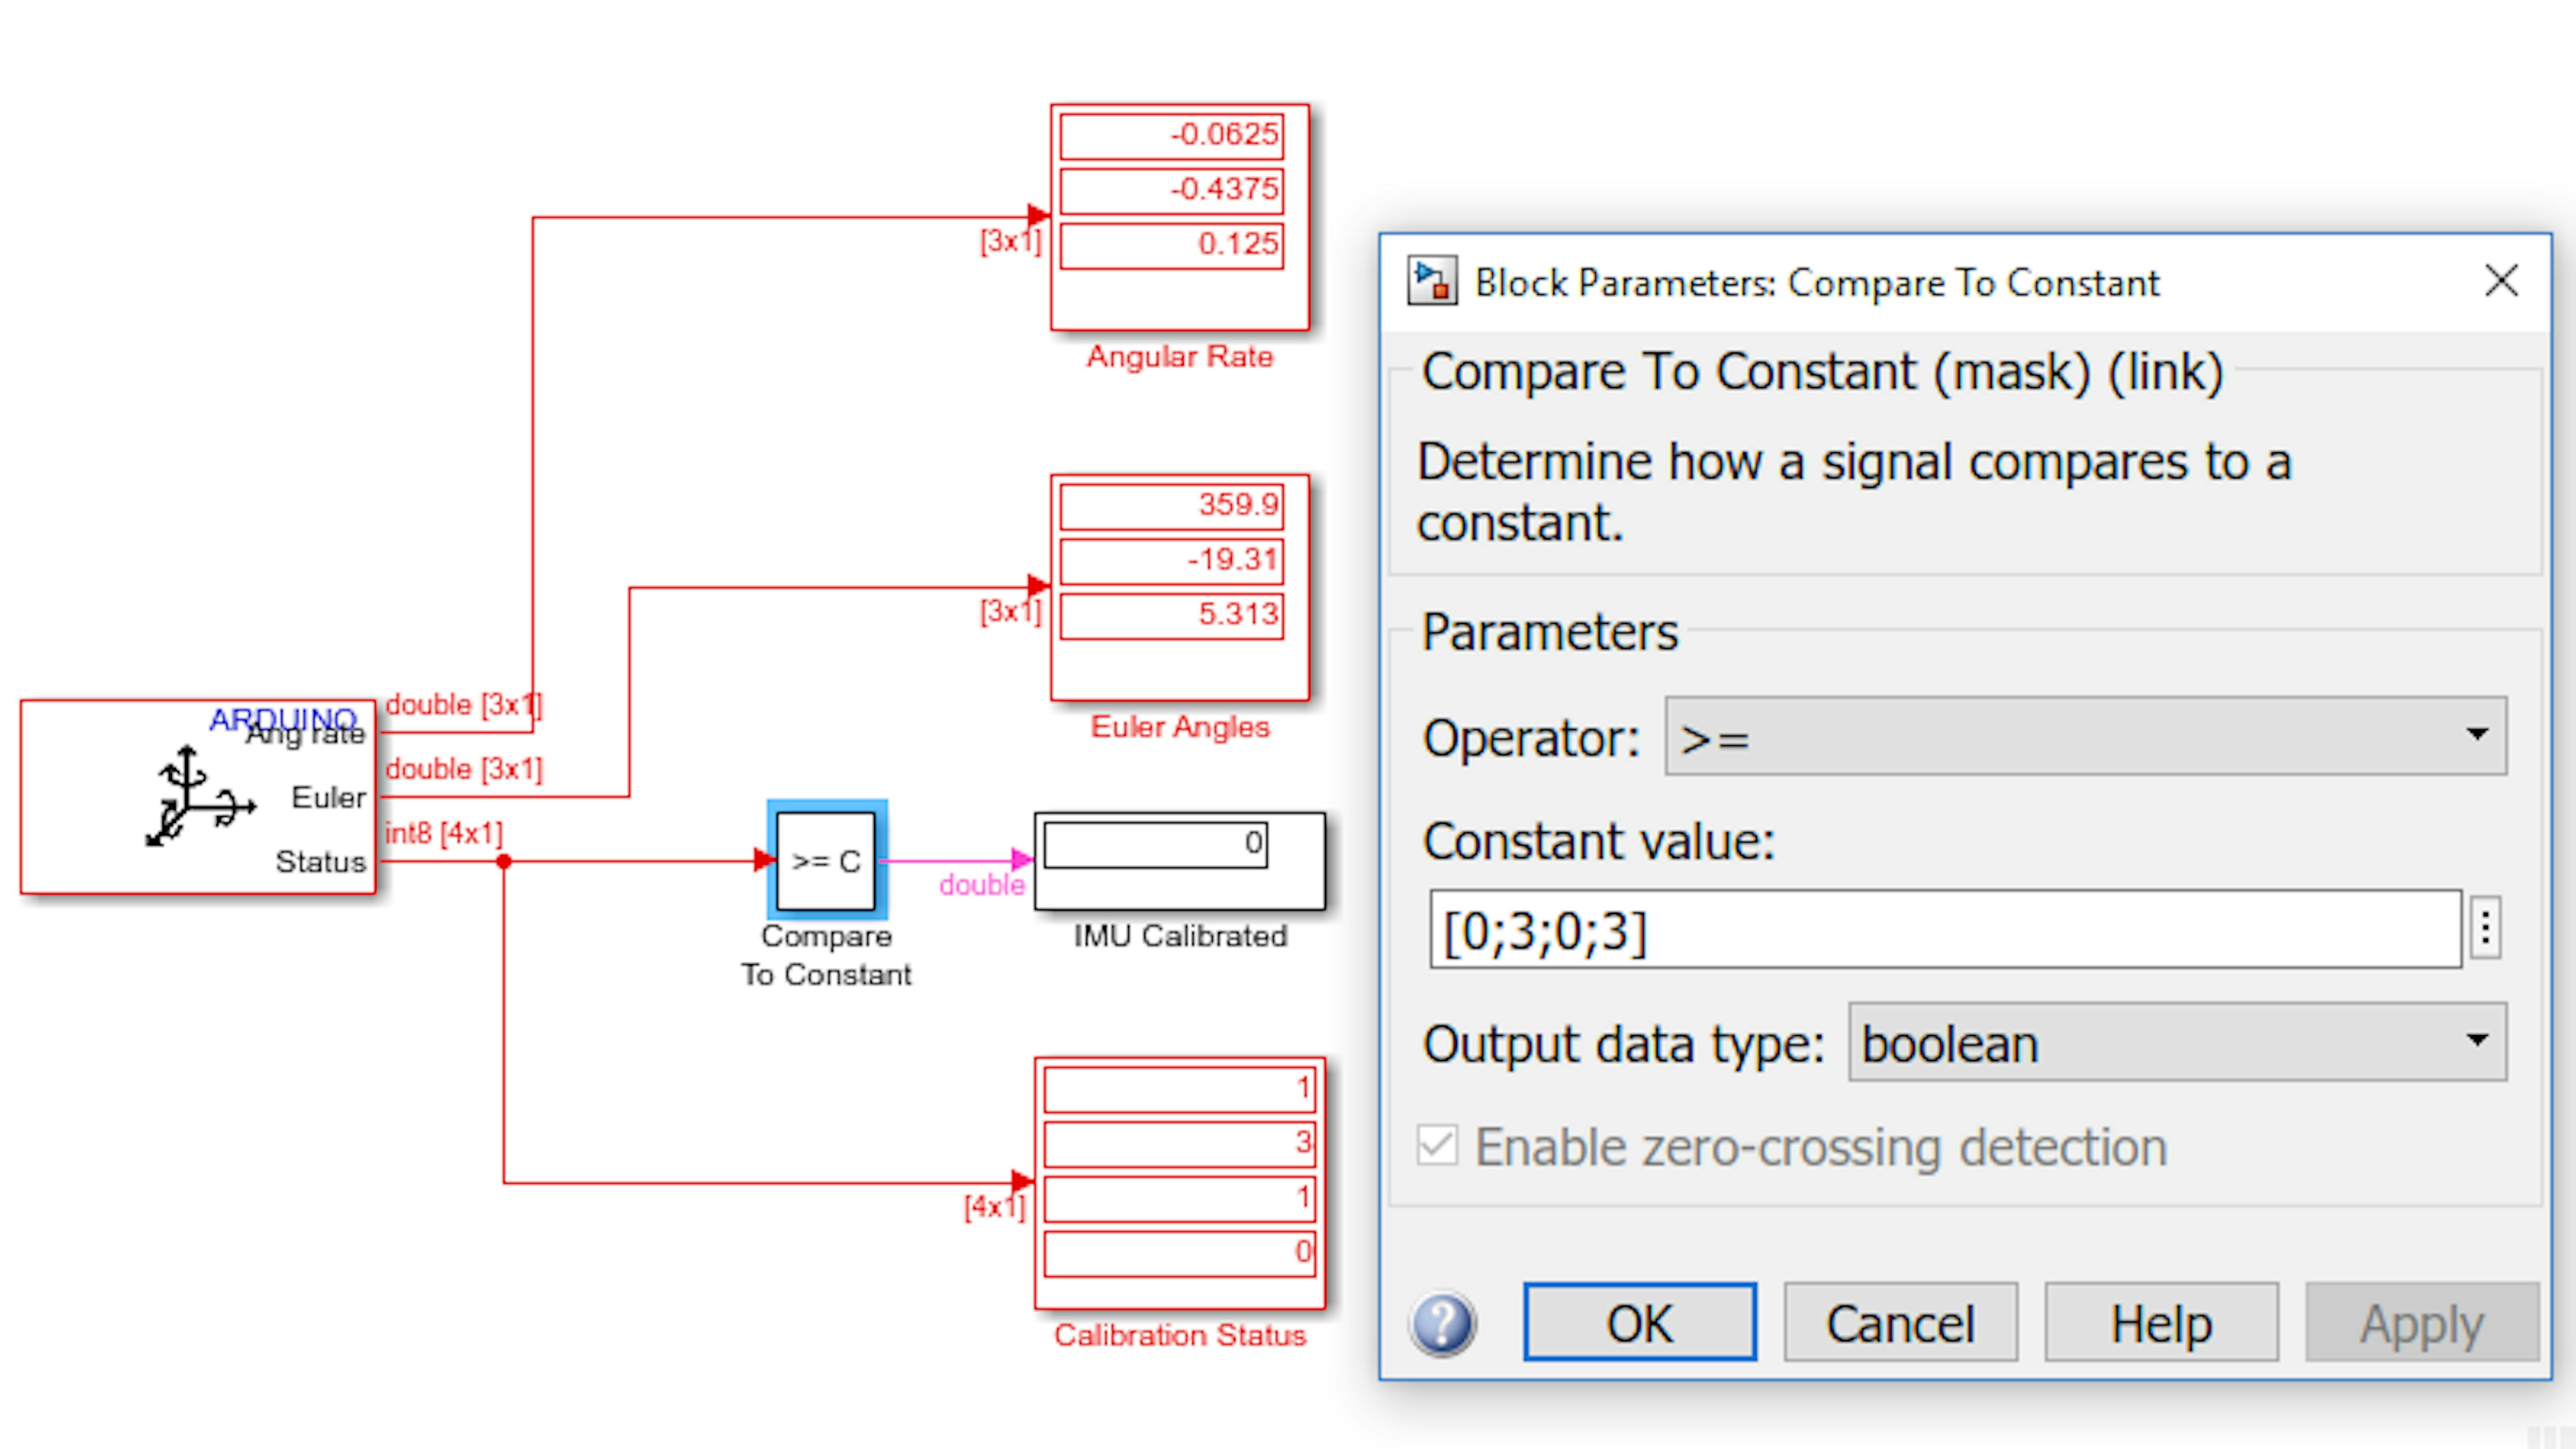The height and width of the screenshot is (1449, 2576).
Task: Open the Output data type dropdown
Action: [x=2177, y=1042]
